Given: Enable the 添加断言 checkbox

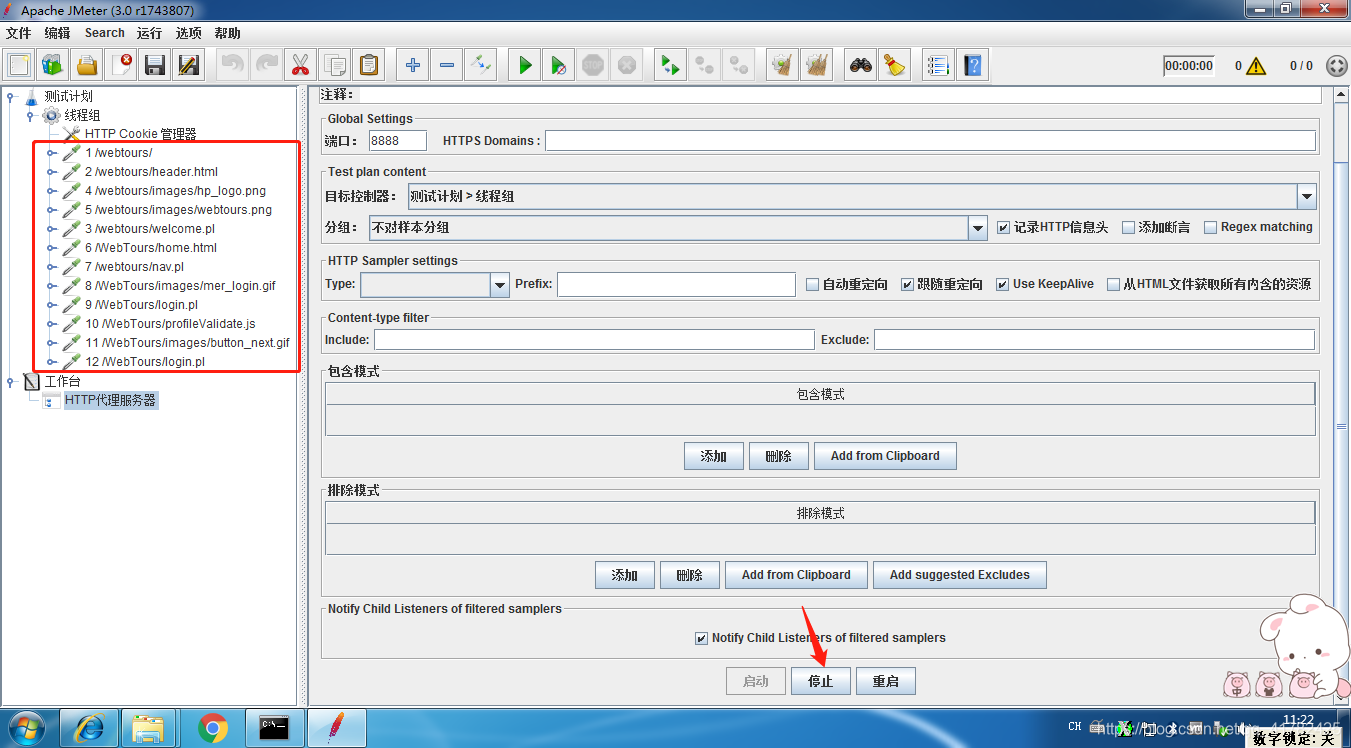Looking at the screenshot, I should [x=1128, y=228].
